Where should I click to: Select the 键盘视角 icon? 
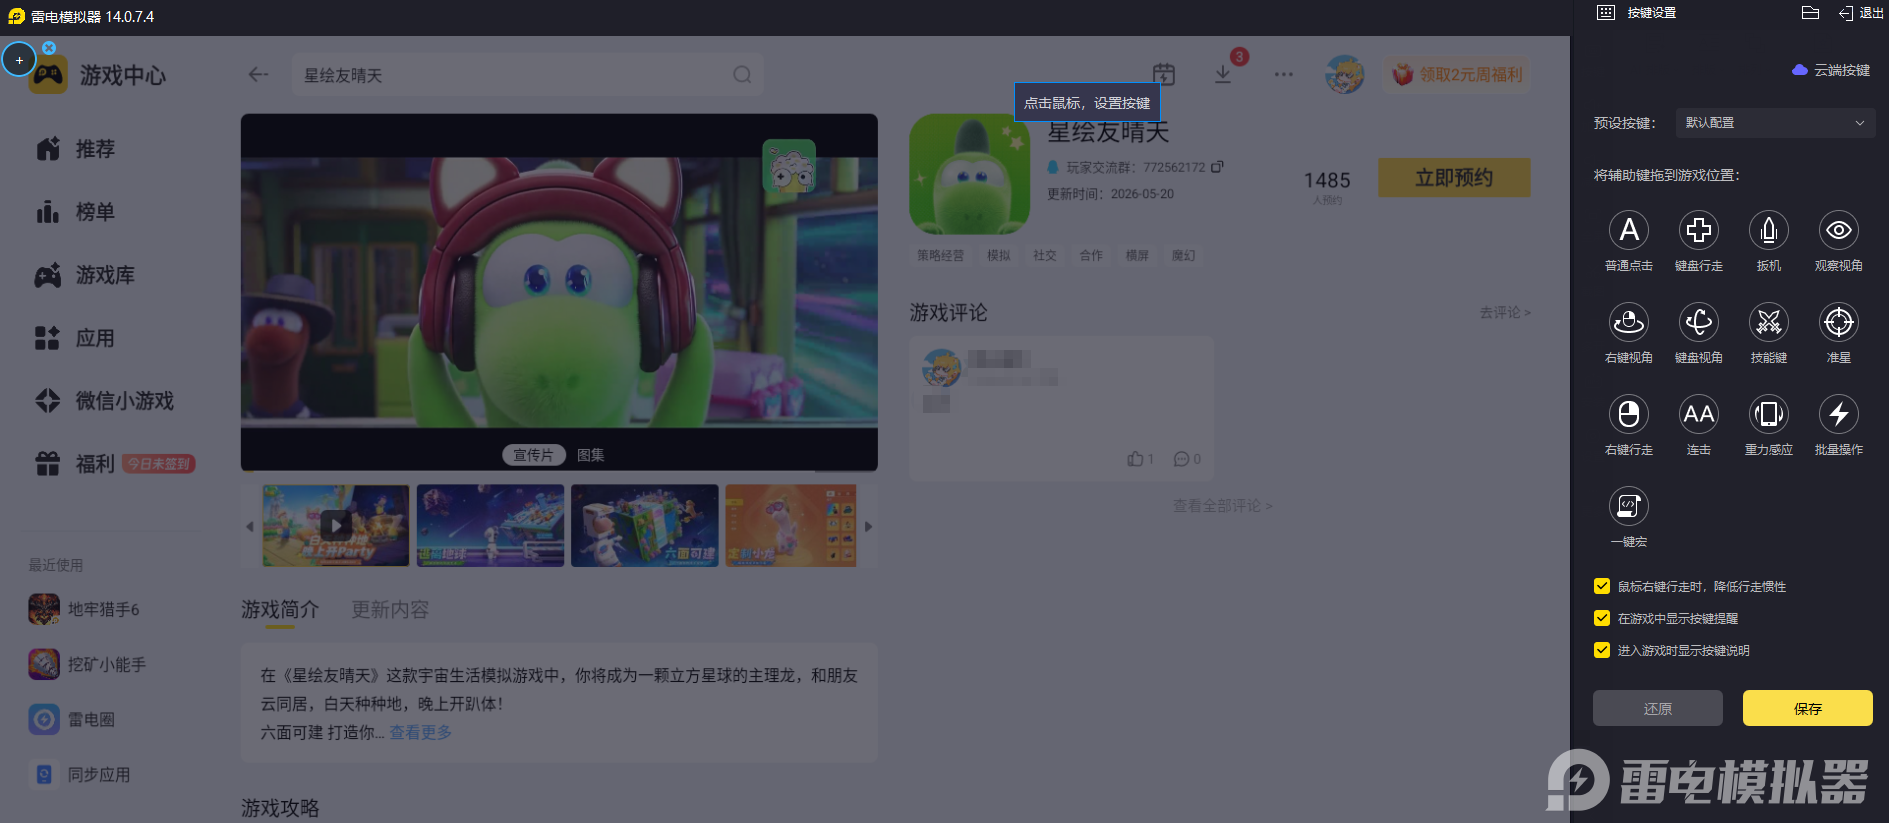click(1699, 322)
